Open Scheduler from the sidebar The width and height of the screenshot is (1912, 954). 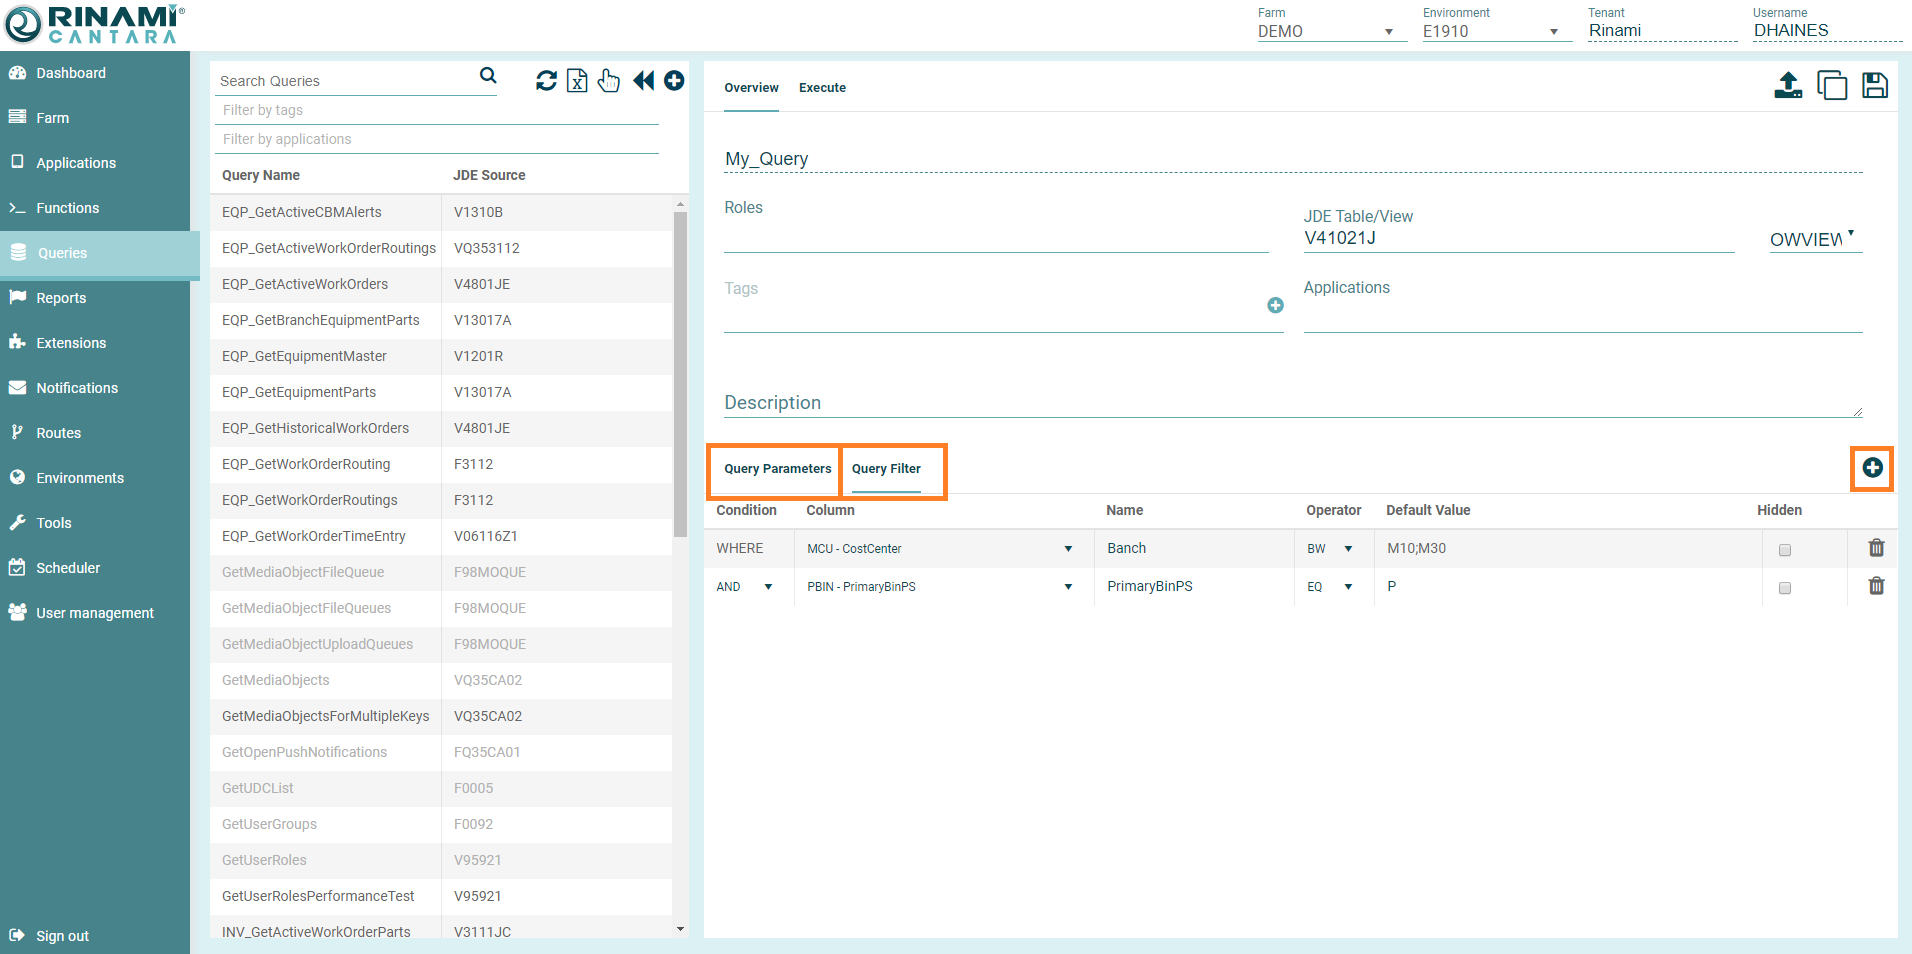pyautogui.click(x=68, y=568)
